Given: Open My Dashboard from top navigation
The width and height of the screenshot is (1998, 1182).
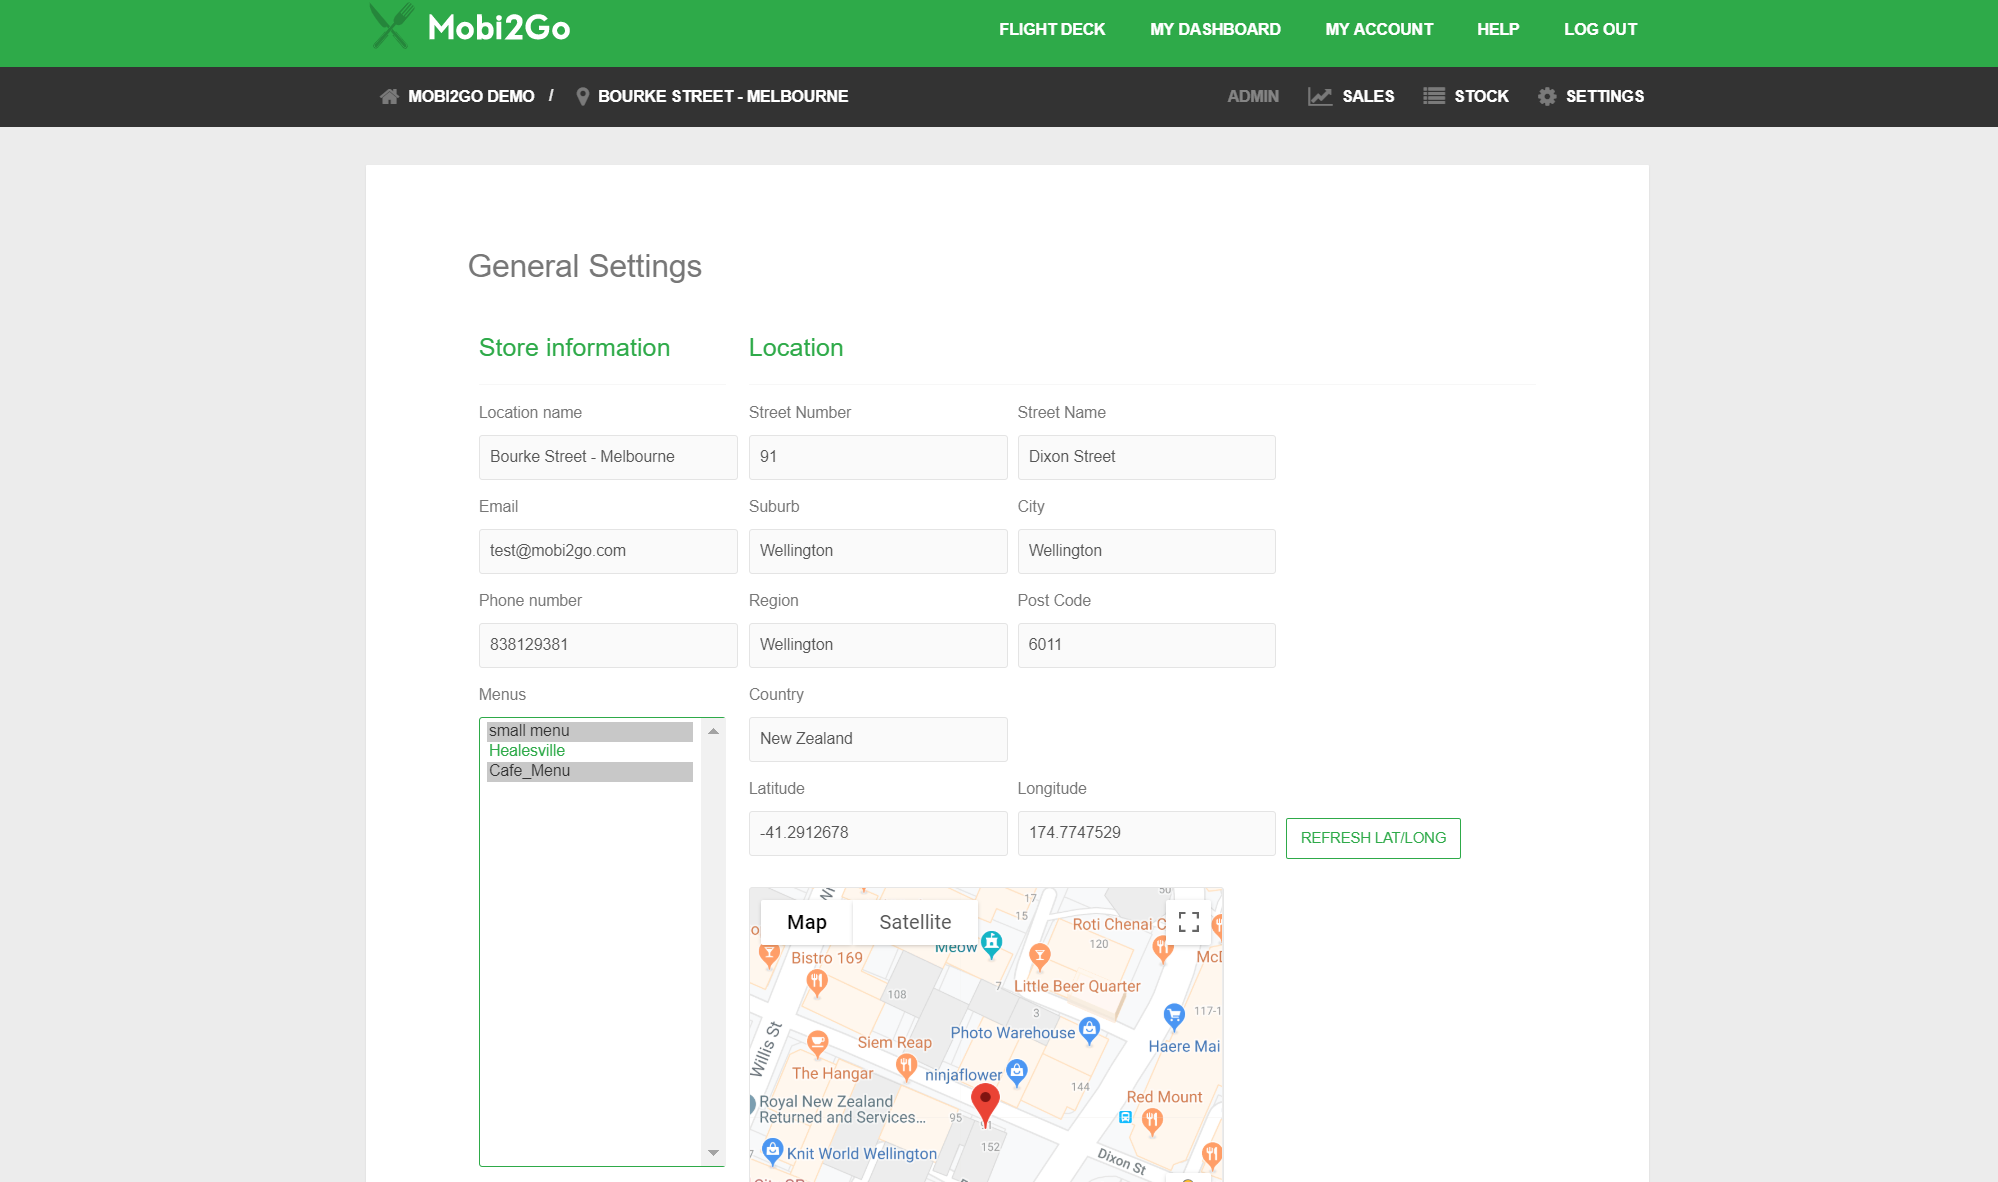Looking at the screenshot, I should (x=1215, y=30).
